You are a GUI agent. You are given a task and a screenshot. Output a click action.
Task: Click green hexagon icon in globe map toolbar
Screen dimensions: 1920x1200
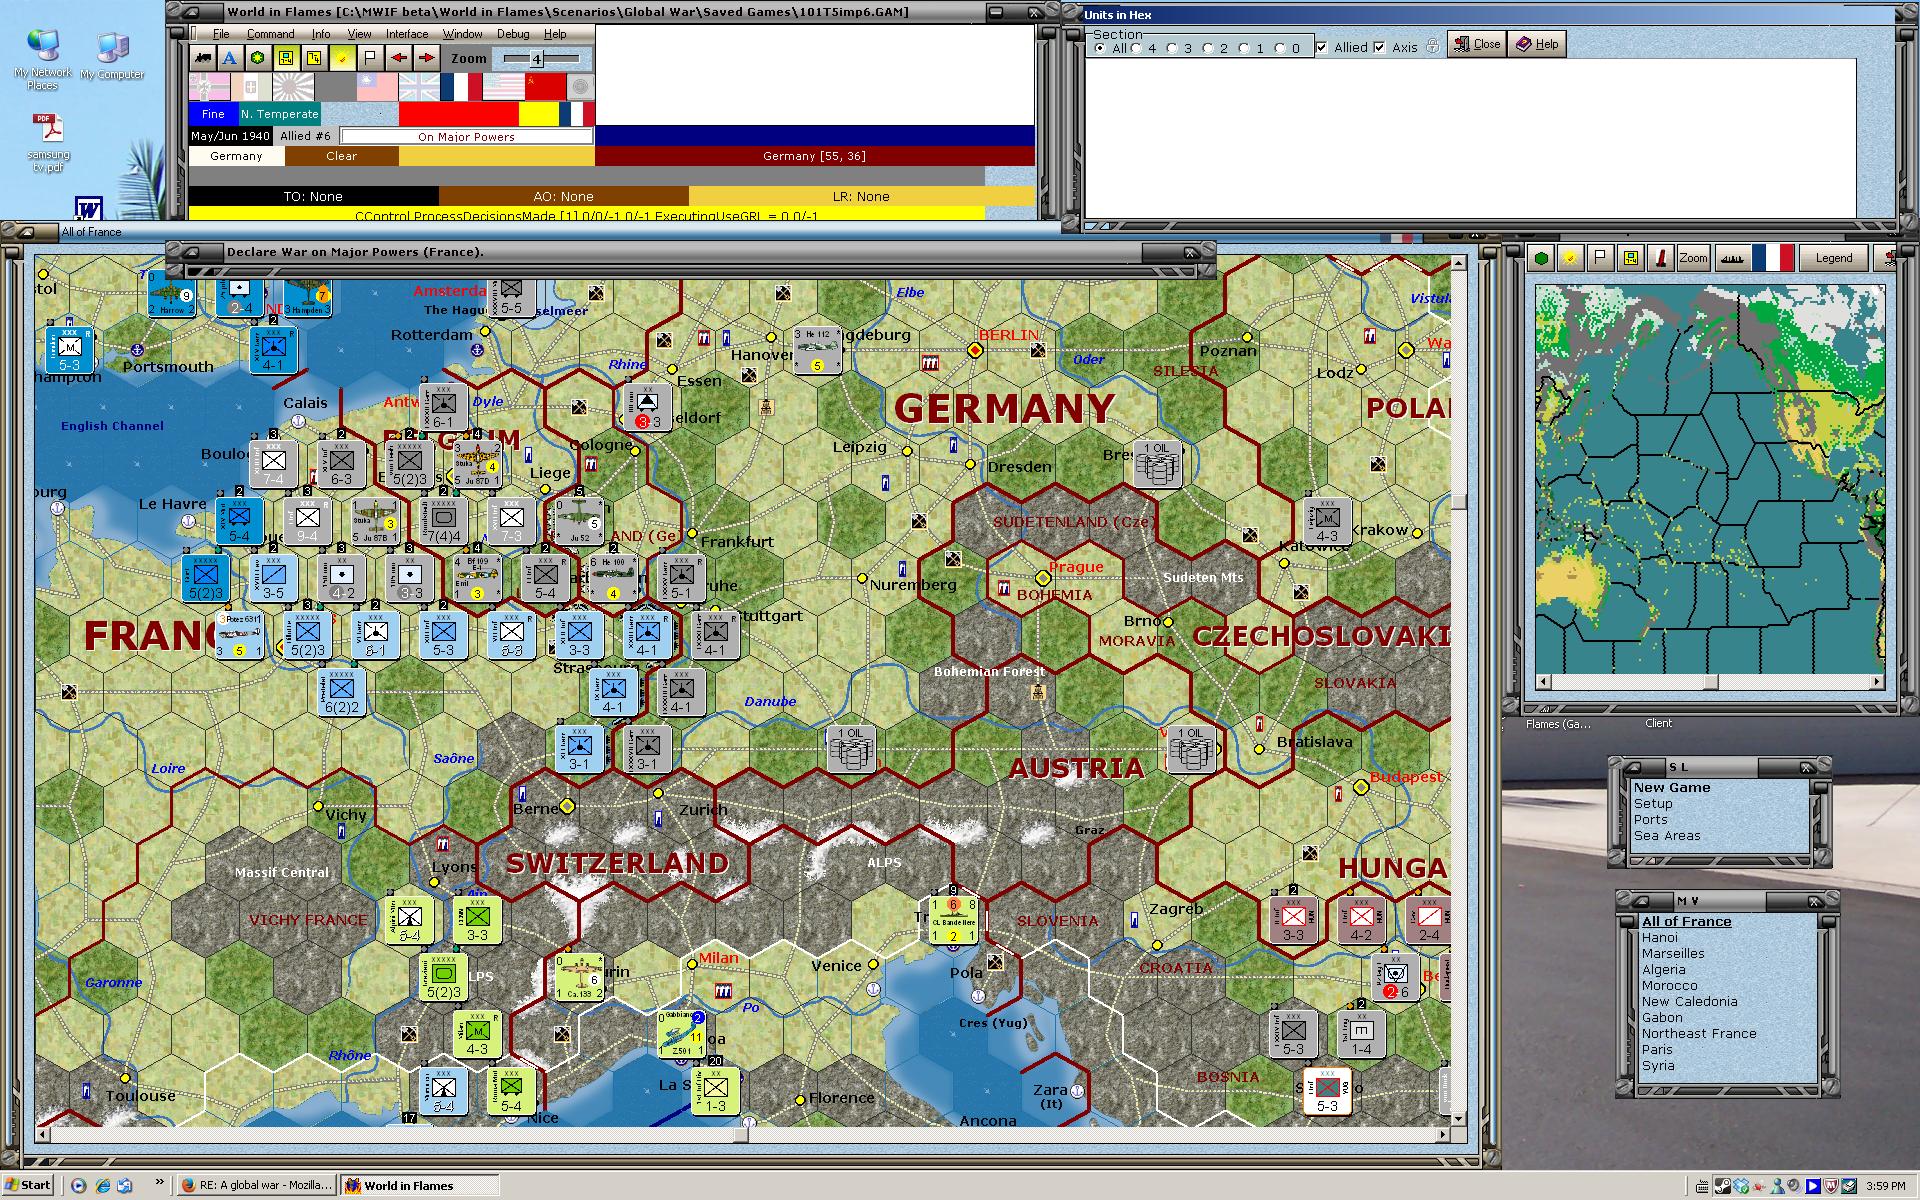(1541, 258)
